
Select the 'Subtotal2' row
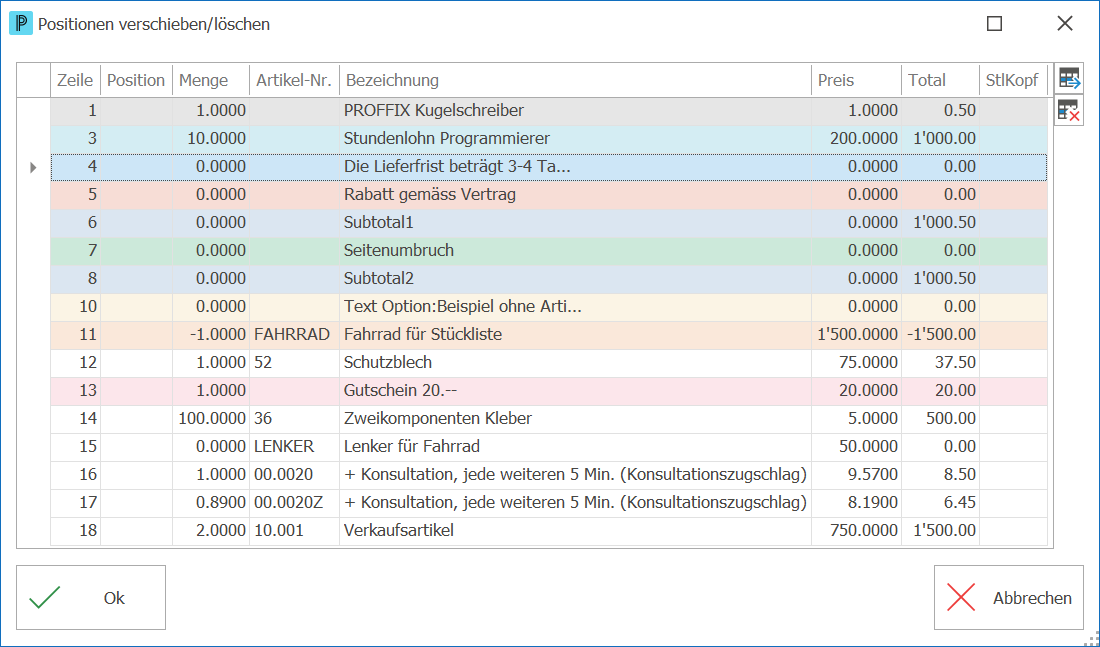[x=549, y=279]
